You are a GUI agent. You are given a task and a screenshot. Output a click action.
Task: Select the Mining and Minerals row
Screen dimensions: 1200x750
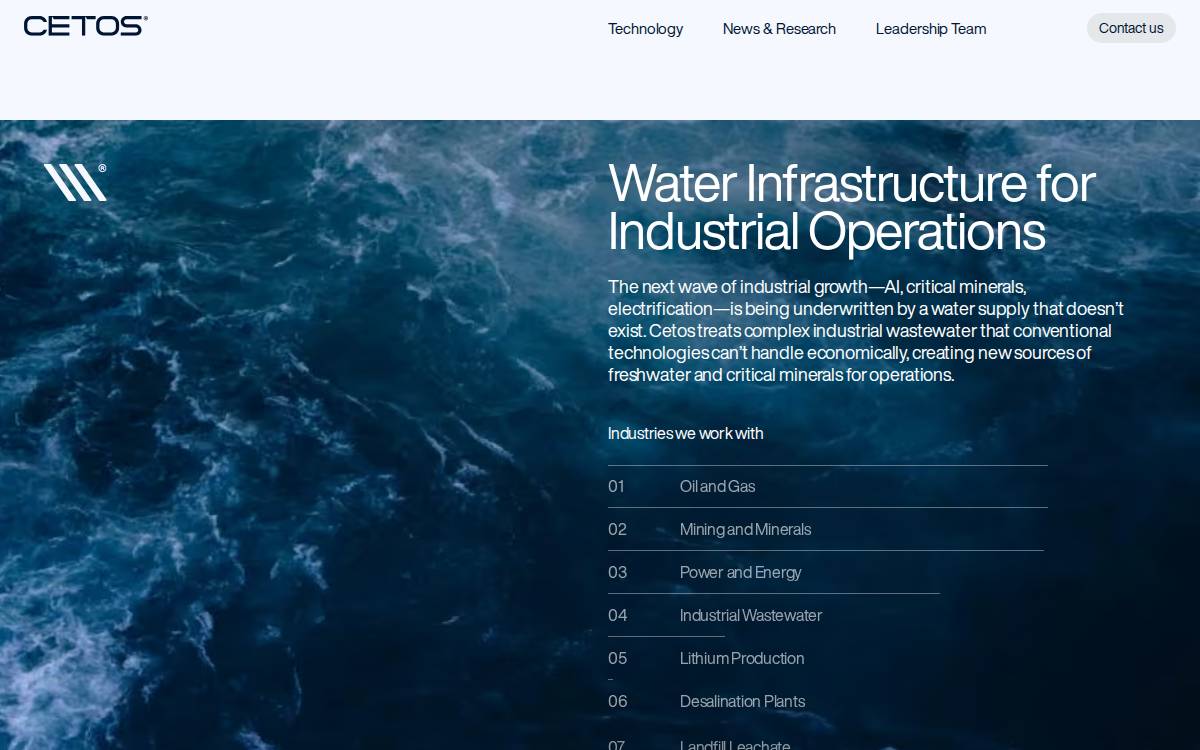[828, 530]
